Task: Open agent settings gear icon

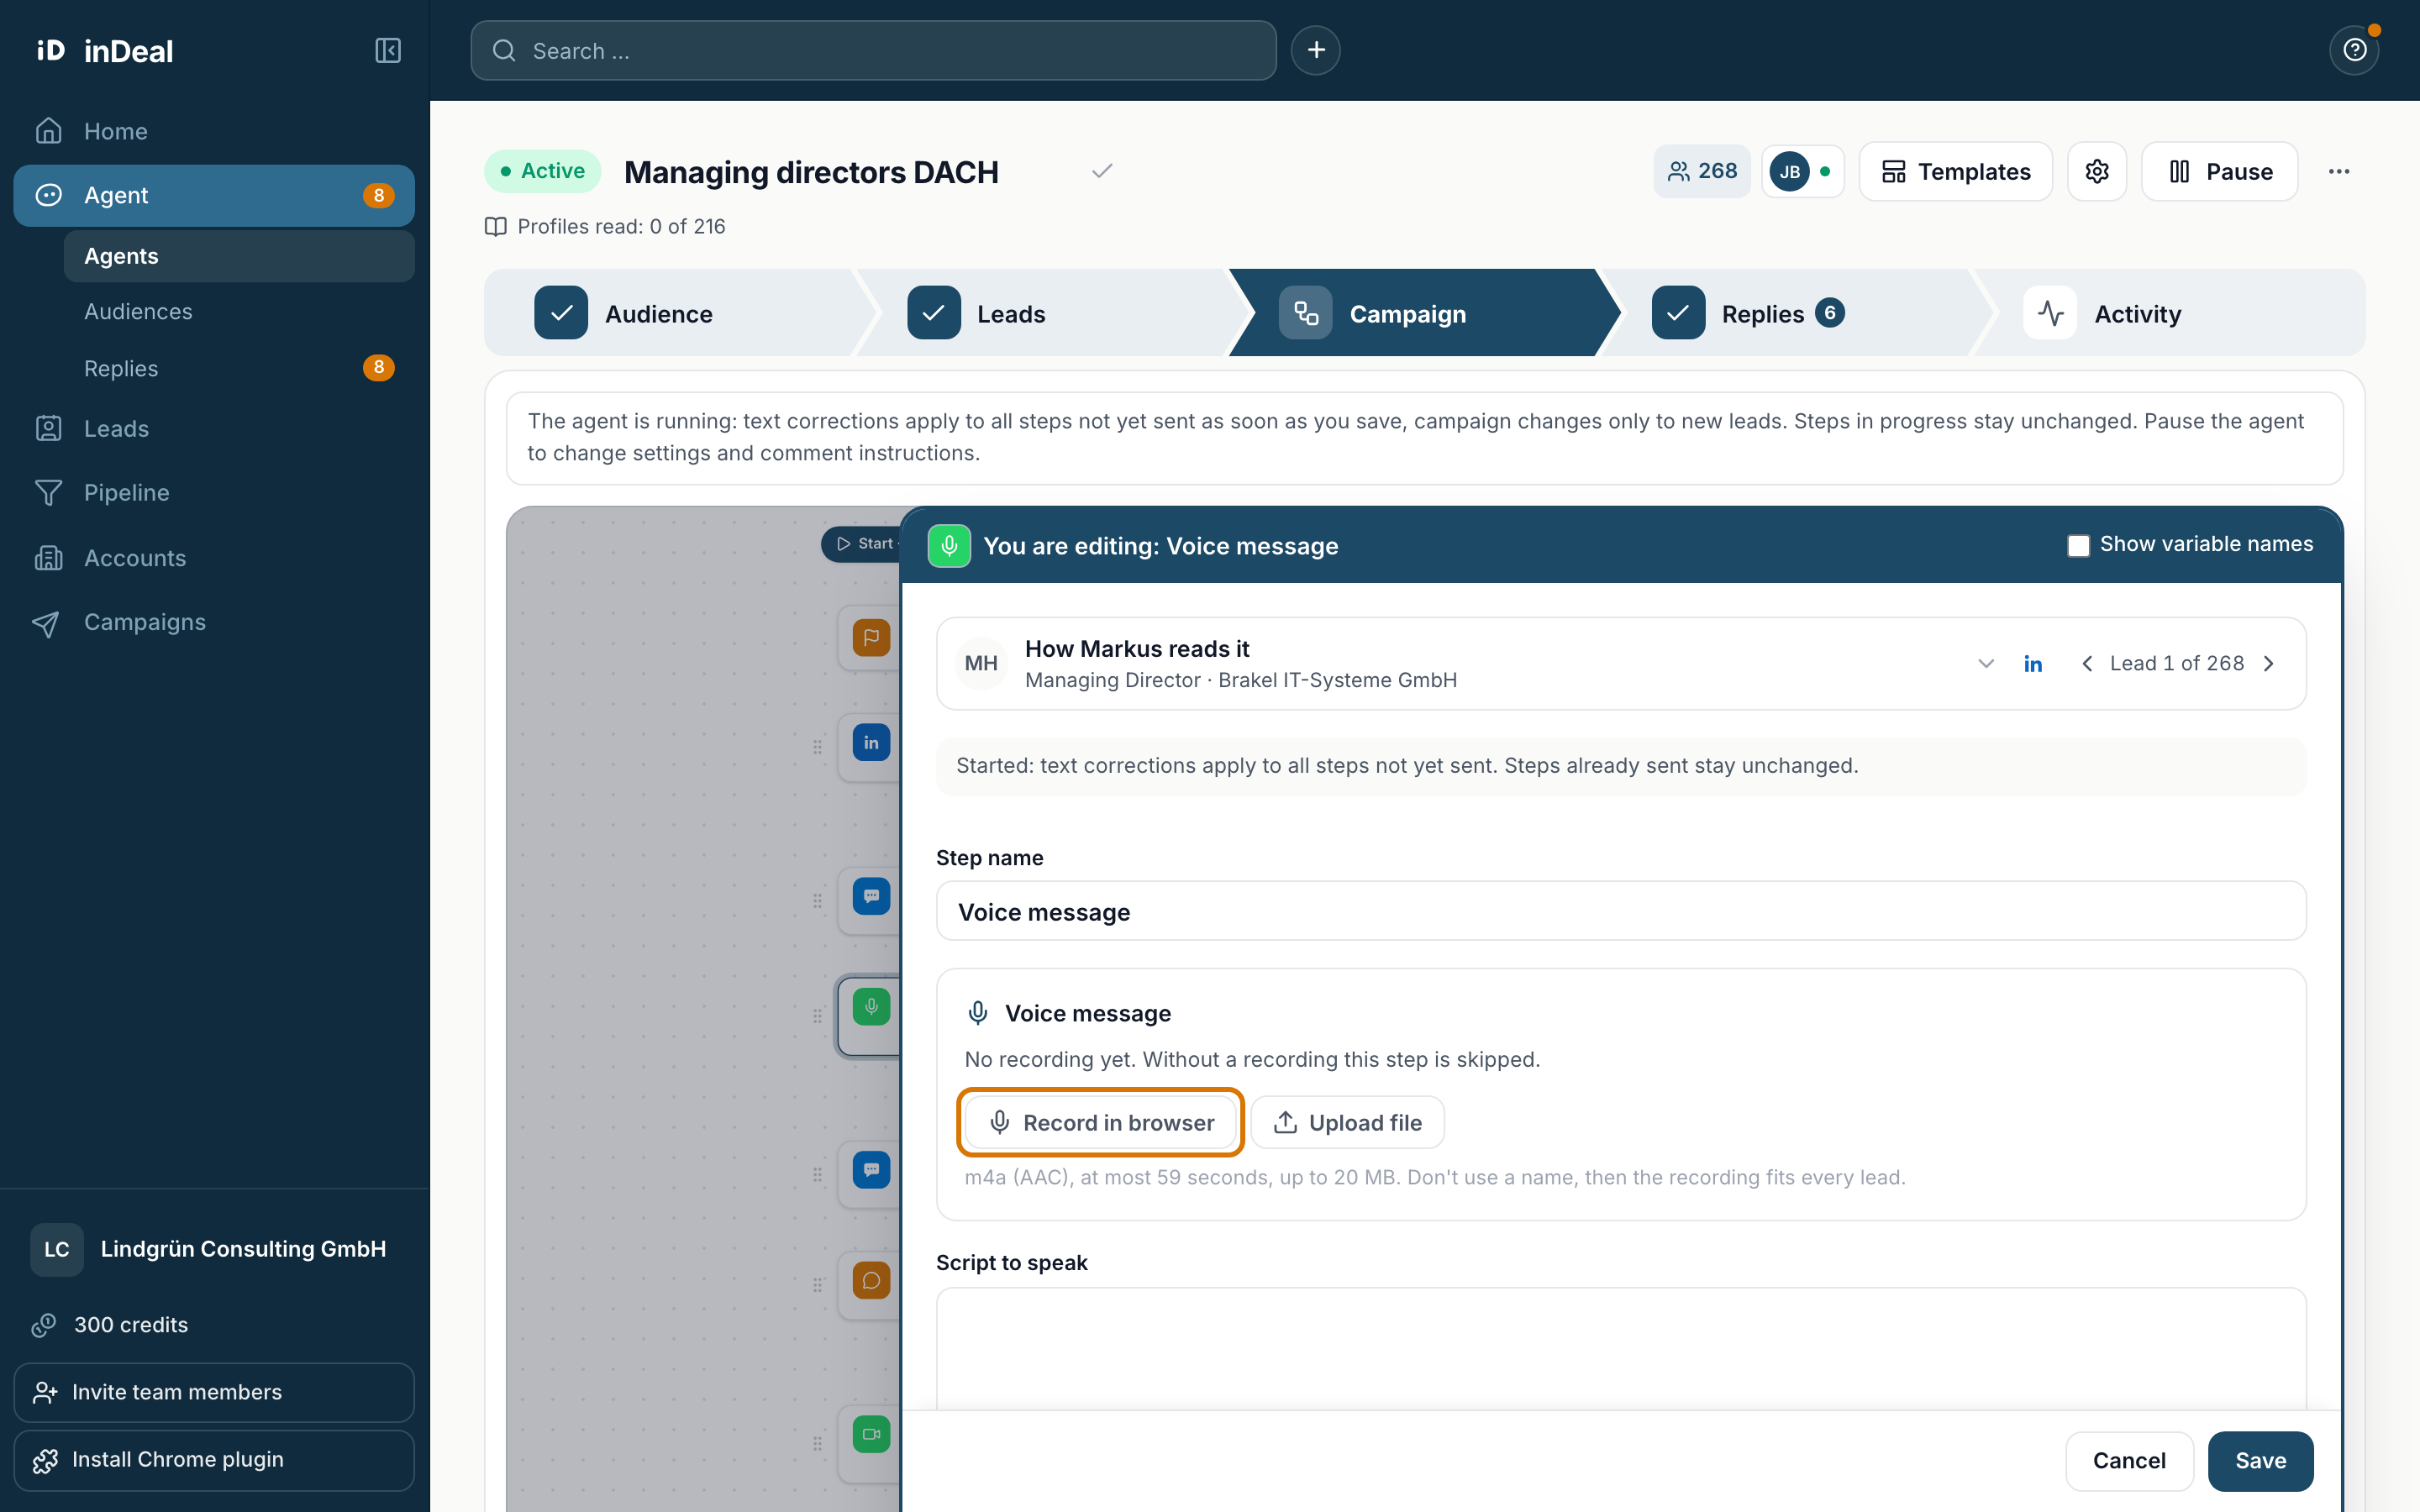Action: tap(2097, 171)
